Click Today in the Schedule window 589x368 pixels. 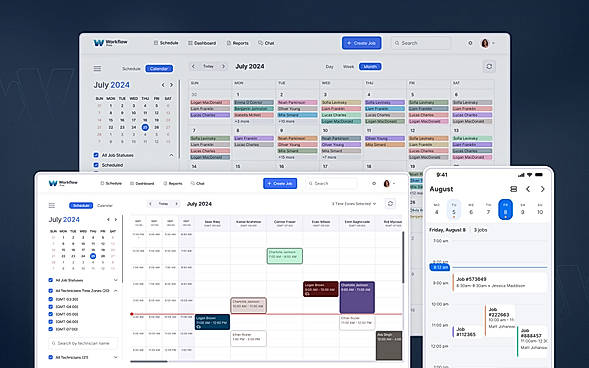pos(163,204)
